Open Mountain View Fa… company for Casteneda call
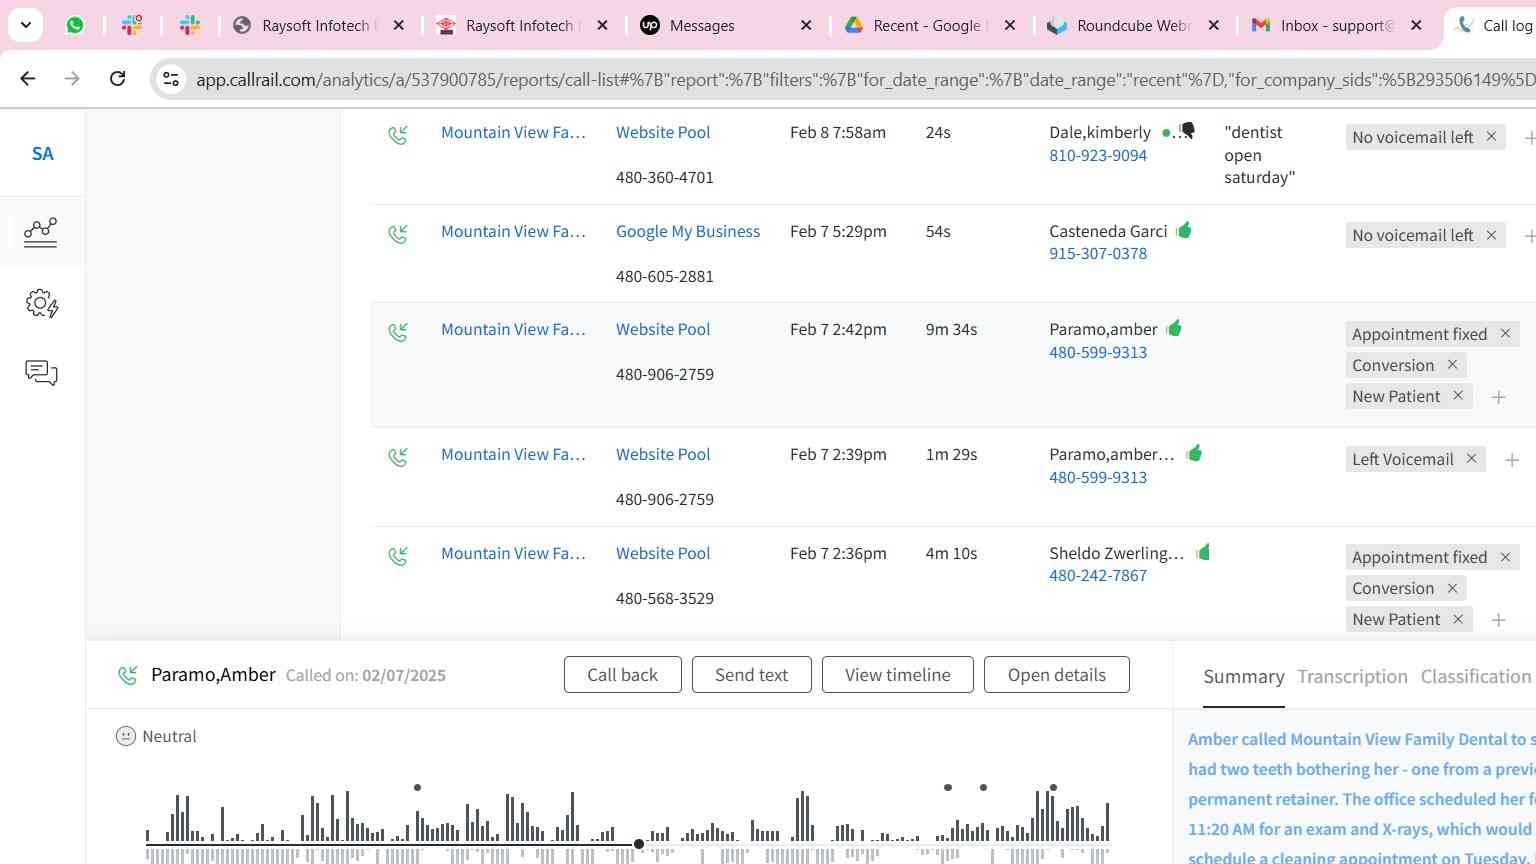The width and height of the screenshot is (1536, 864). [513, 231]
